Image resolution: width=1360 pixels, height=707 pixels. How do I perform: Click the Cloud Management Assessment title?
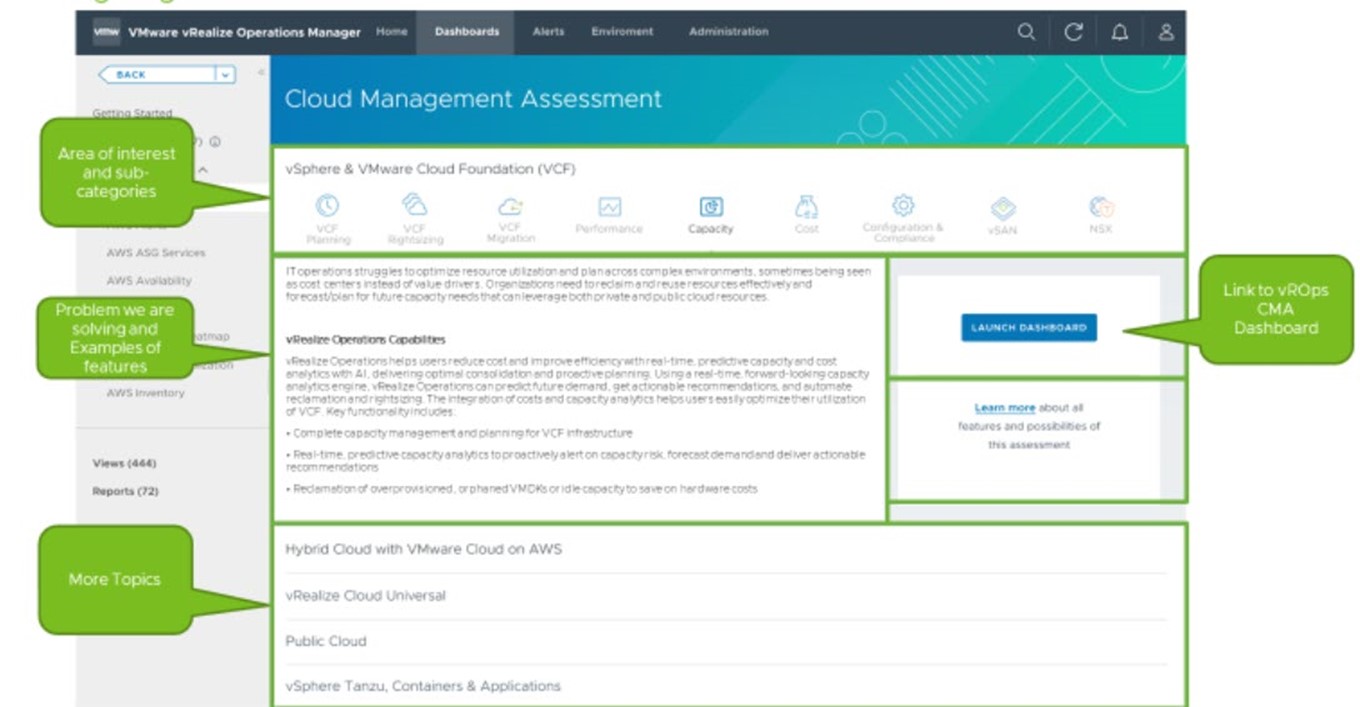pyautogui.click(x=473, y=99)
